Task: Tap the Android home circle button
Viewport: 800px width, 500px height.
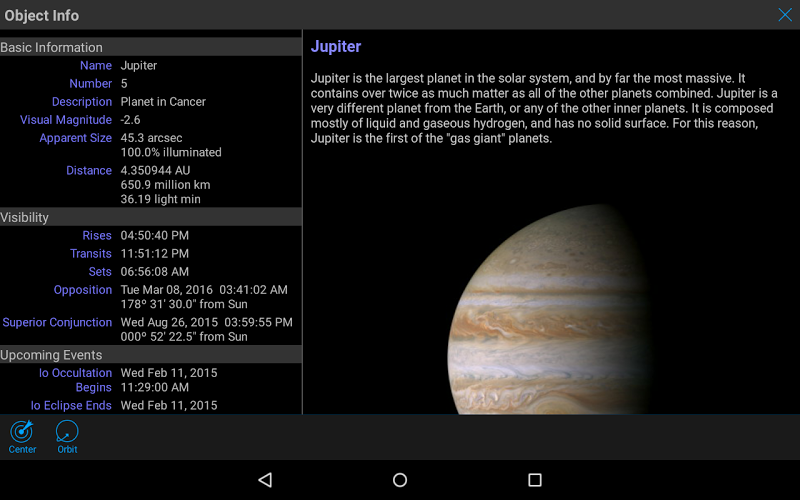Action: click(400, 480)
